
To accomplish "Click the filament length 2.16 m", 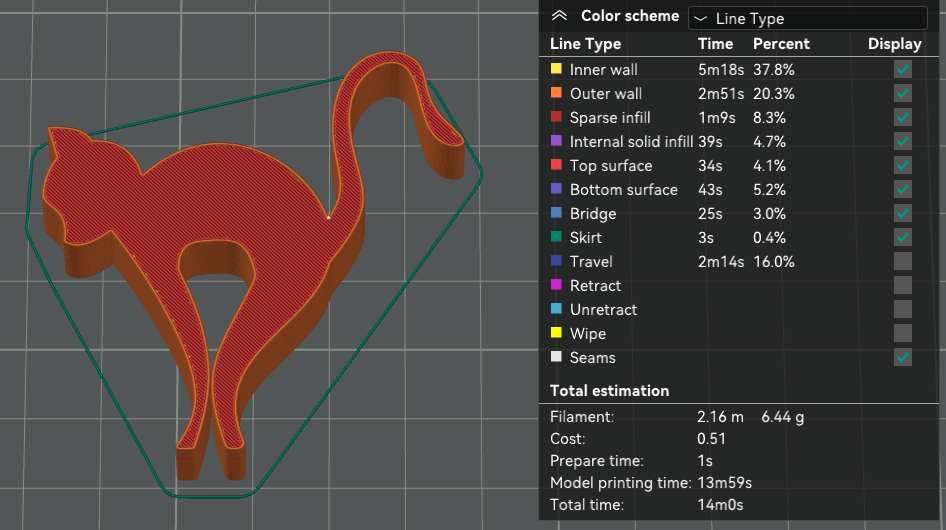I will [720, 417].
